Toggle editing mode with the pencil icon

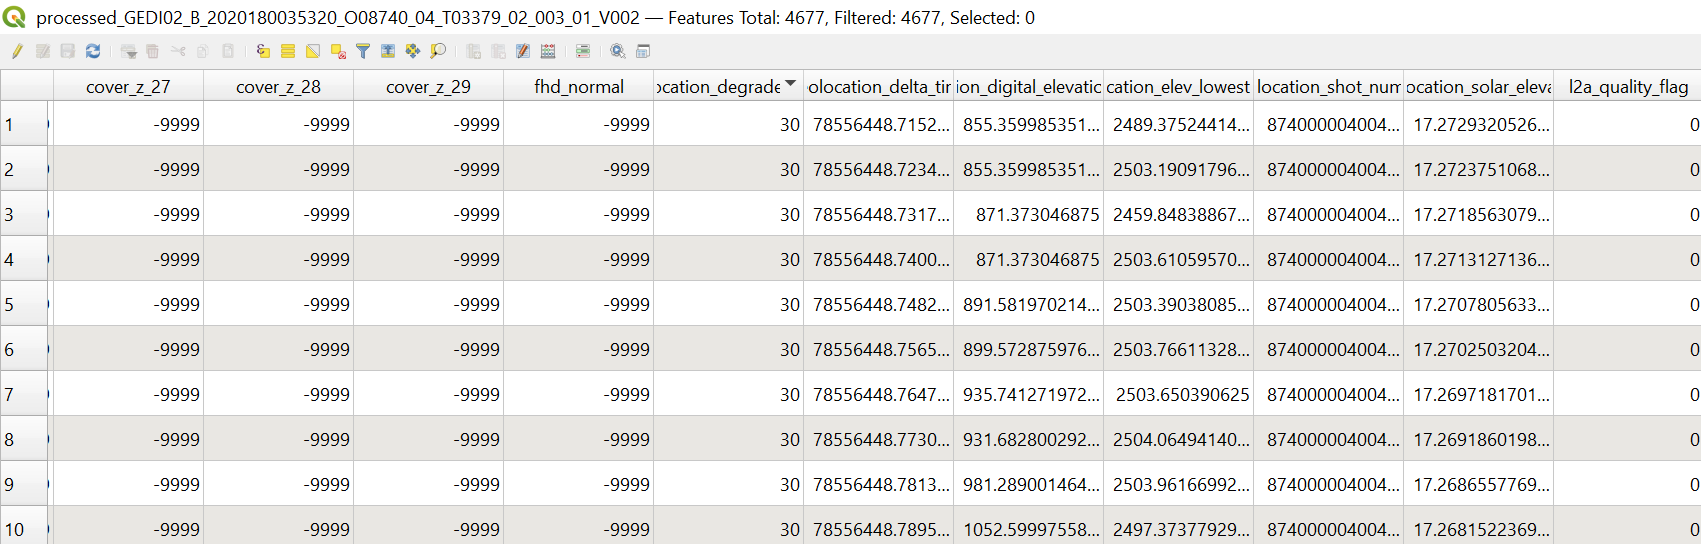click(17, 51)
